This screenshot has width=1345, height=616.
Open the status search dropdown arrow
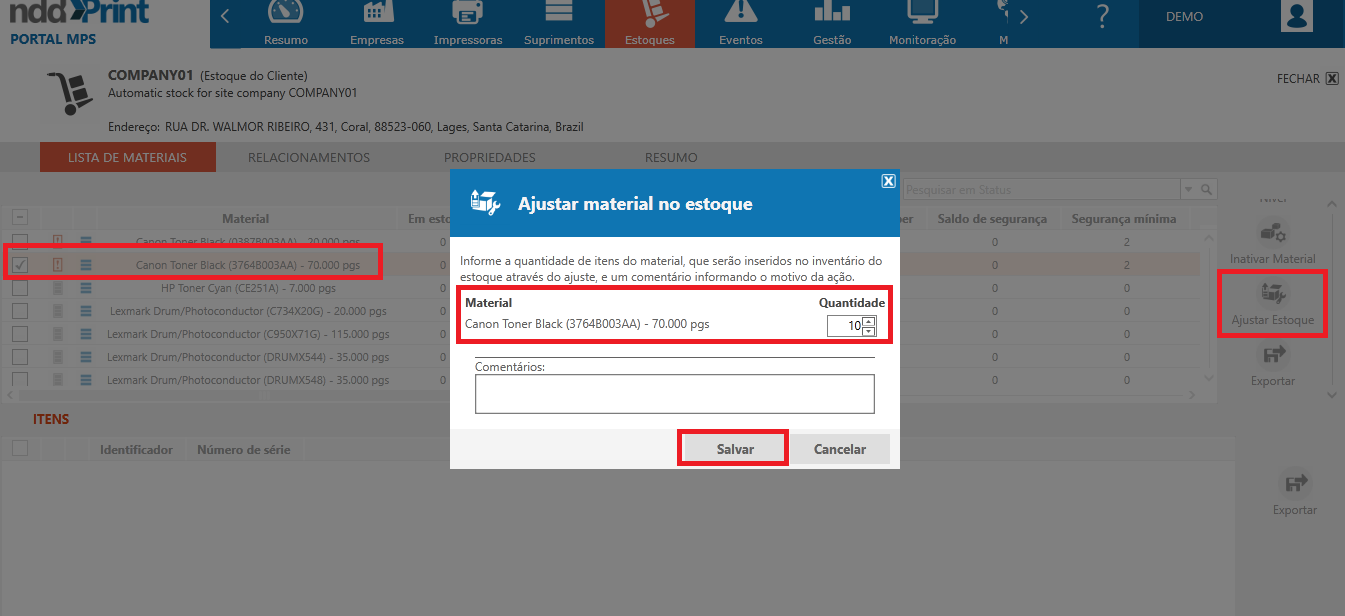[1188, 190]
